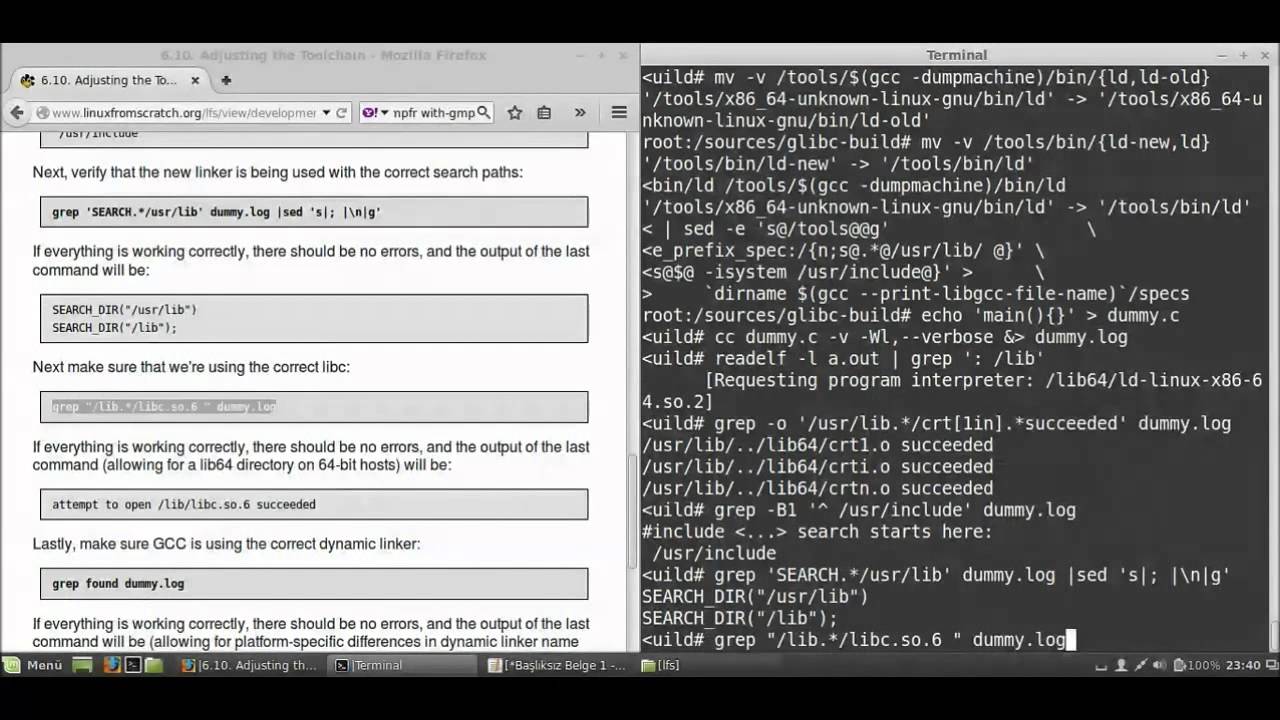Open the Firefox hamburger menu
The width and height of the screenshot is (1280, 720).
(x=619, y=113)
